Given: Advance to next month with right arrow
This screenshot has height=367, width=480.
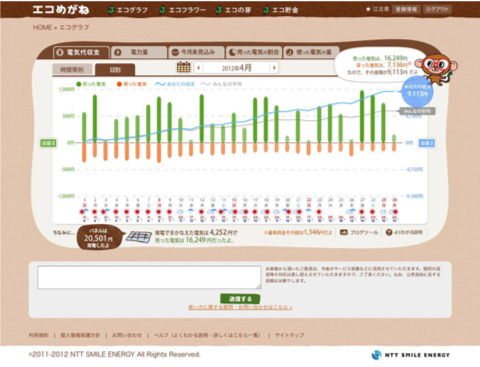Looking at the screenshot, I should [274, 68].
